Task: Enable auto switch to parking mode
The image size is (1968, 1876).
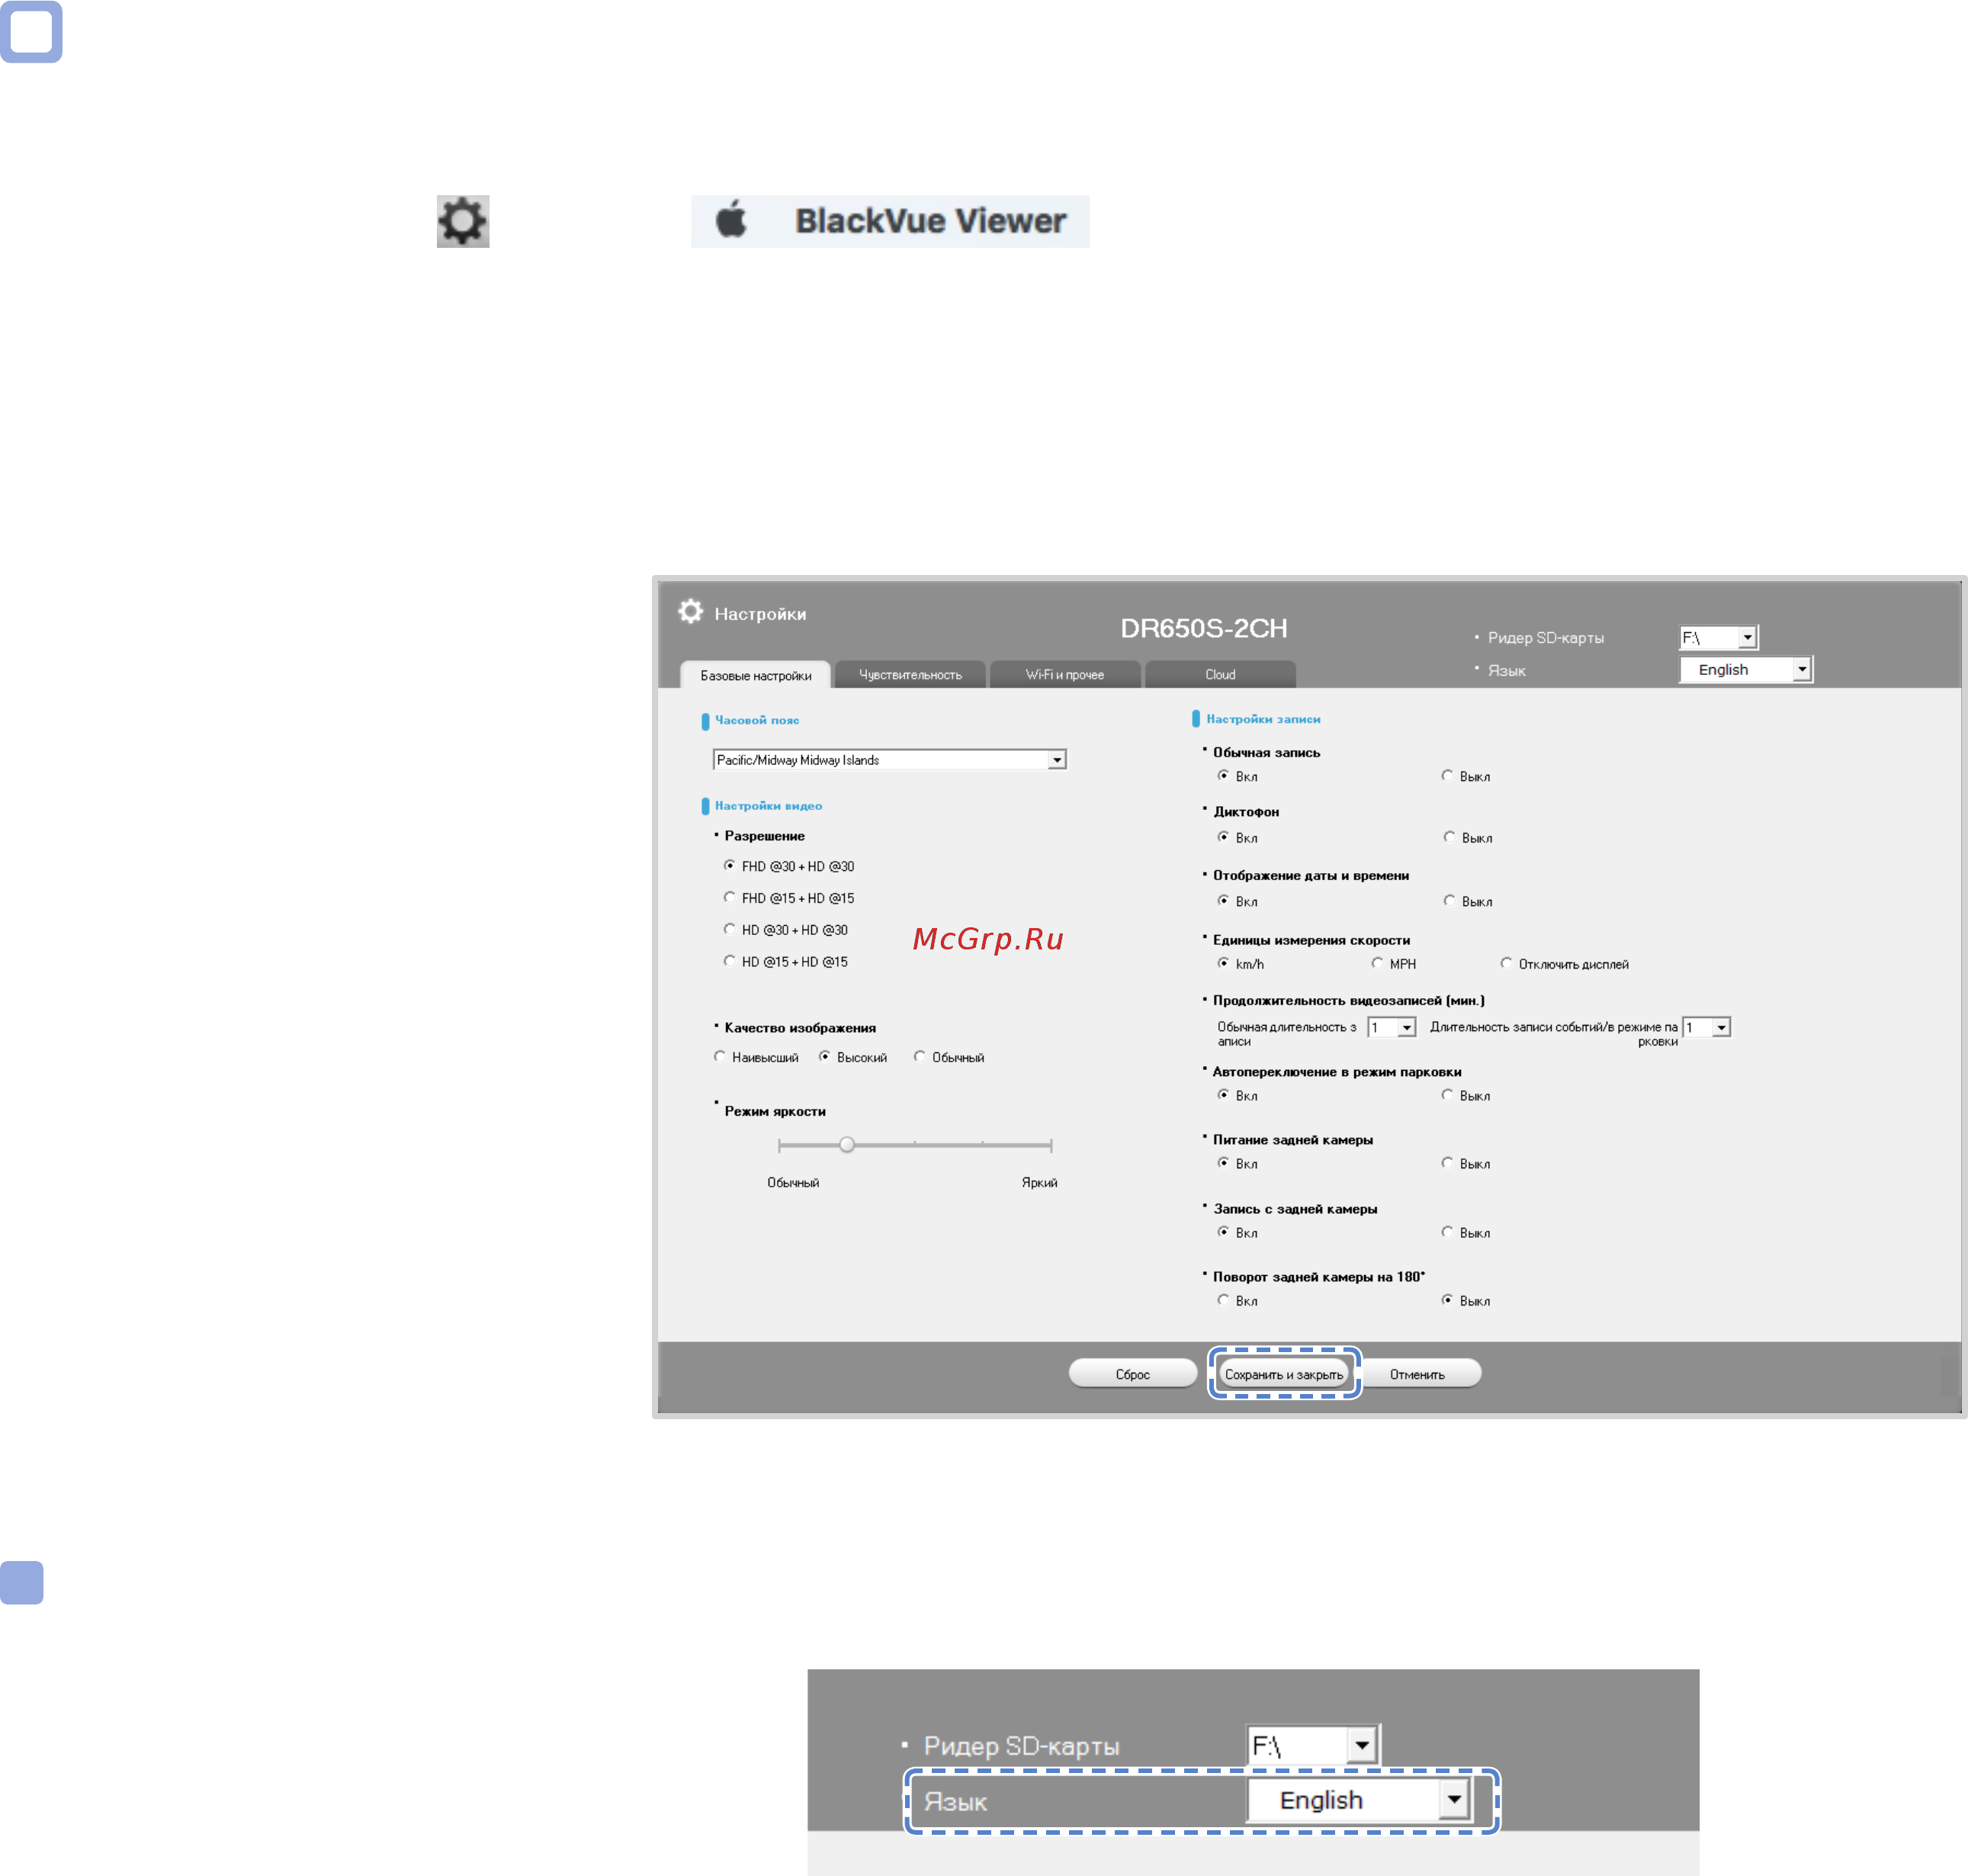Action: point(1224,1096)
